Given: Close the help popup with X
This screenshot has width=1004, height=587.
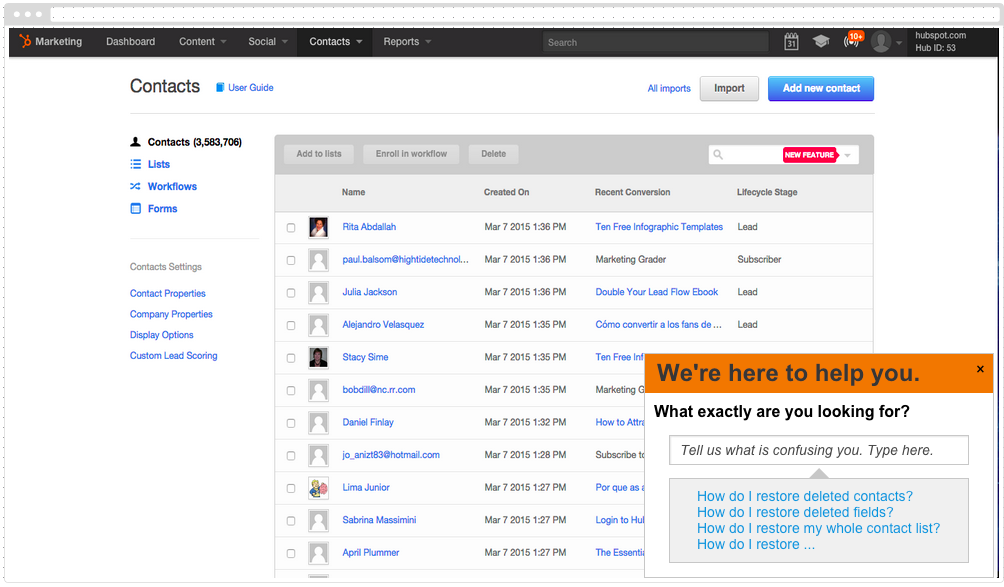Looking at the screenshot, I should [980, 369].
